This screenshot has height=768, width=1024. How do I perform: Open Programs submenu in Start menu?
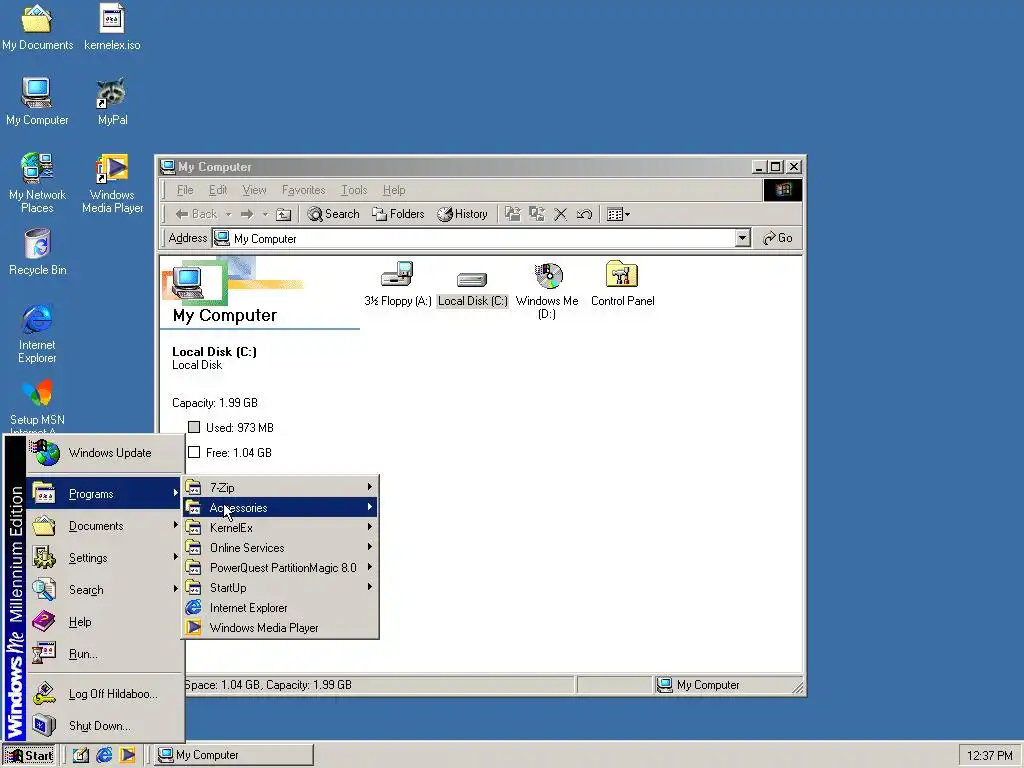pos(105,494)
